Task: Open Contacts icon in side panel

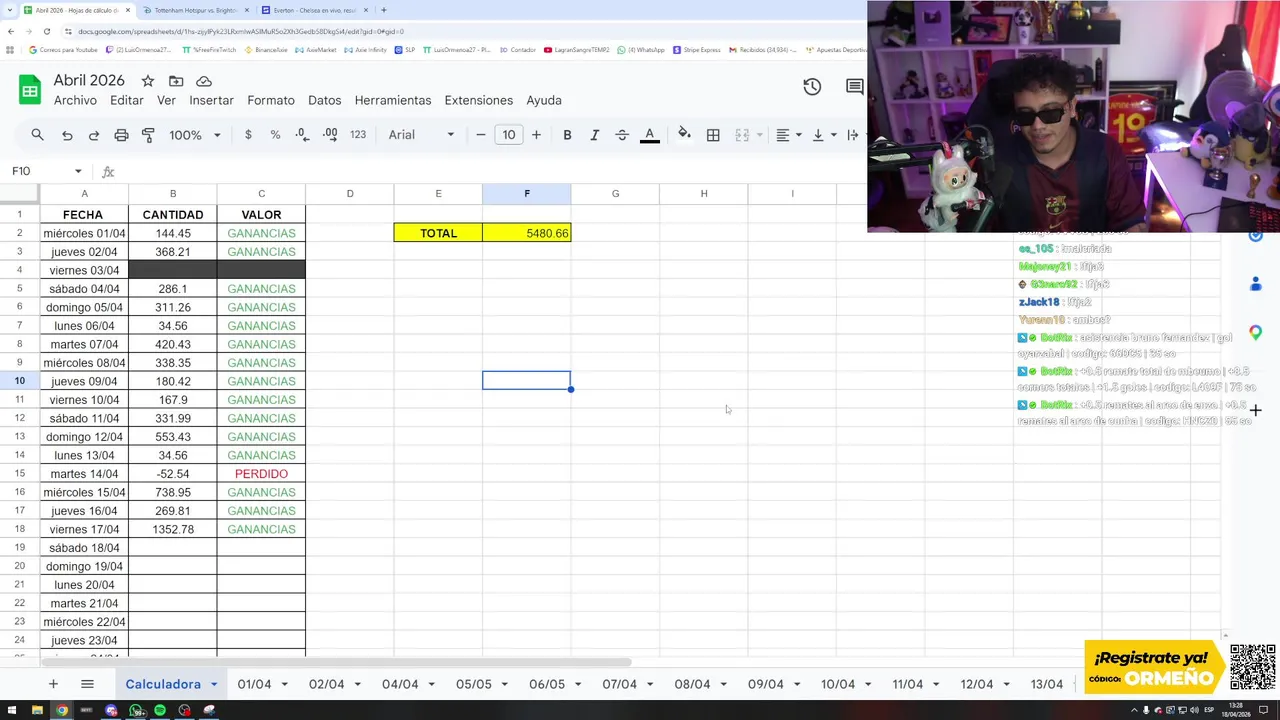Action: tap(1256, 285)
